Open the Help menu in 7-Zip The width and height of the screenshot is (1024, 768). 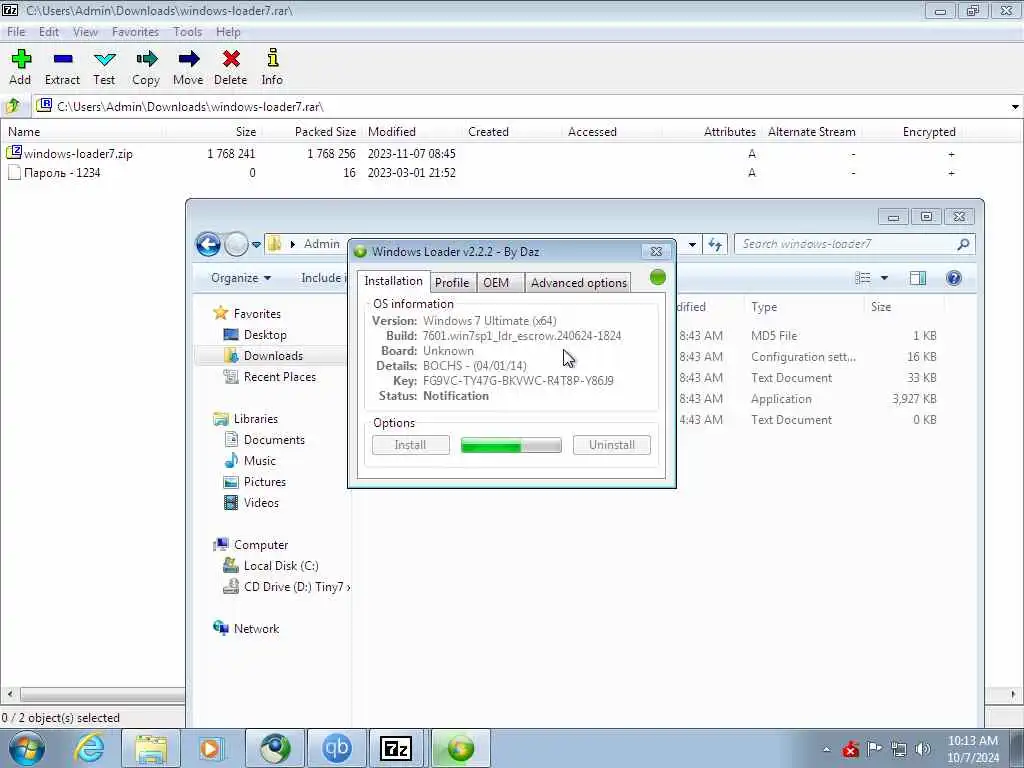coord(229,32)
